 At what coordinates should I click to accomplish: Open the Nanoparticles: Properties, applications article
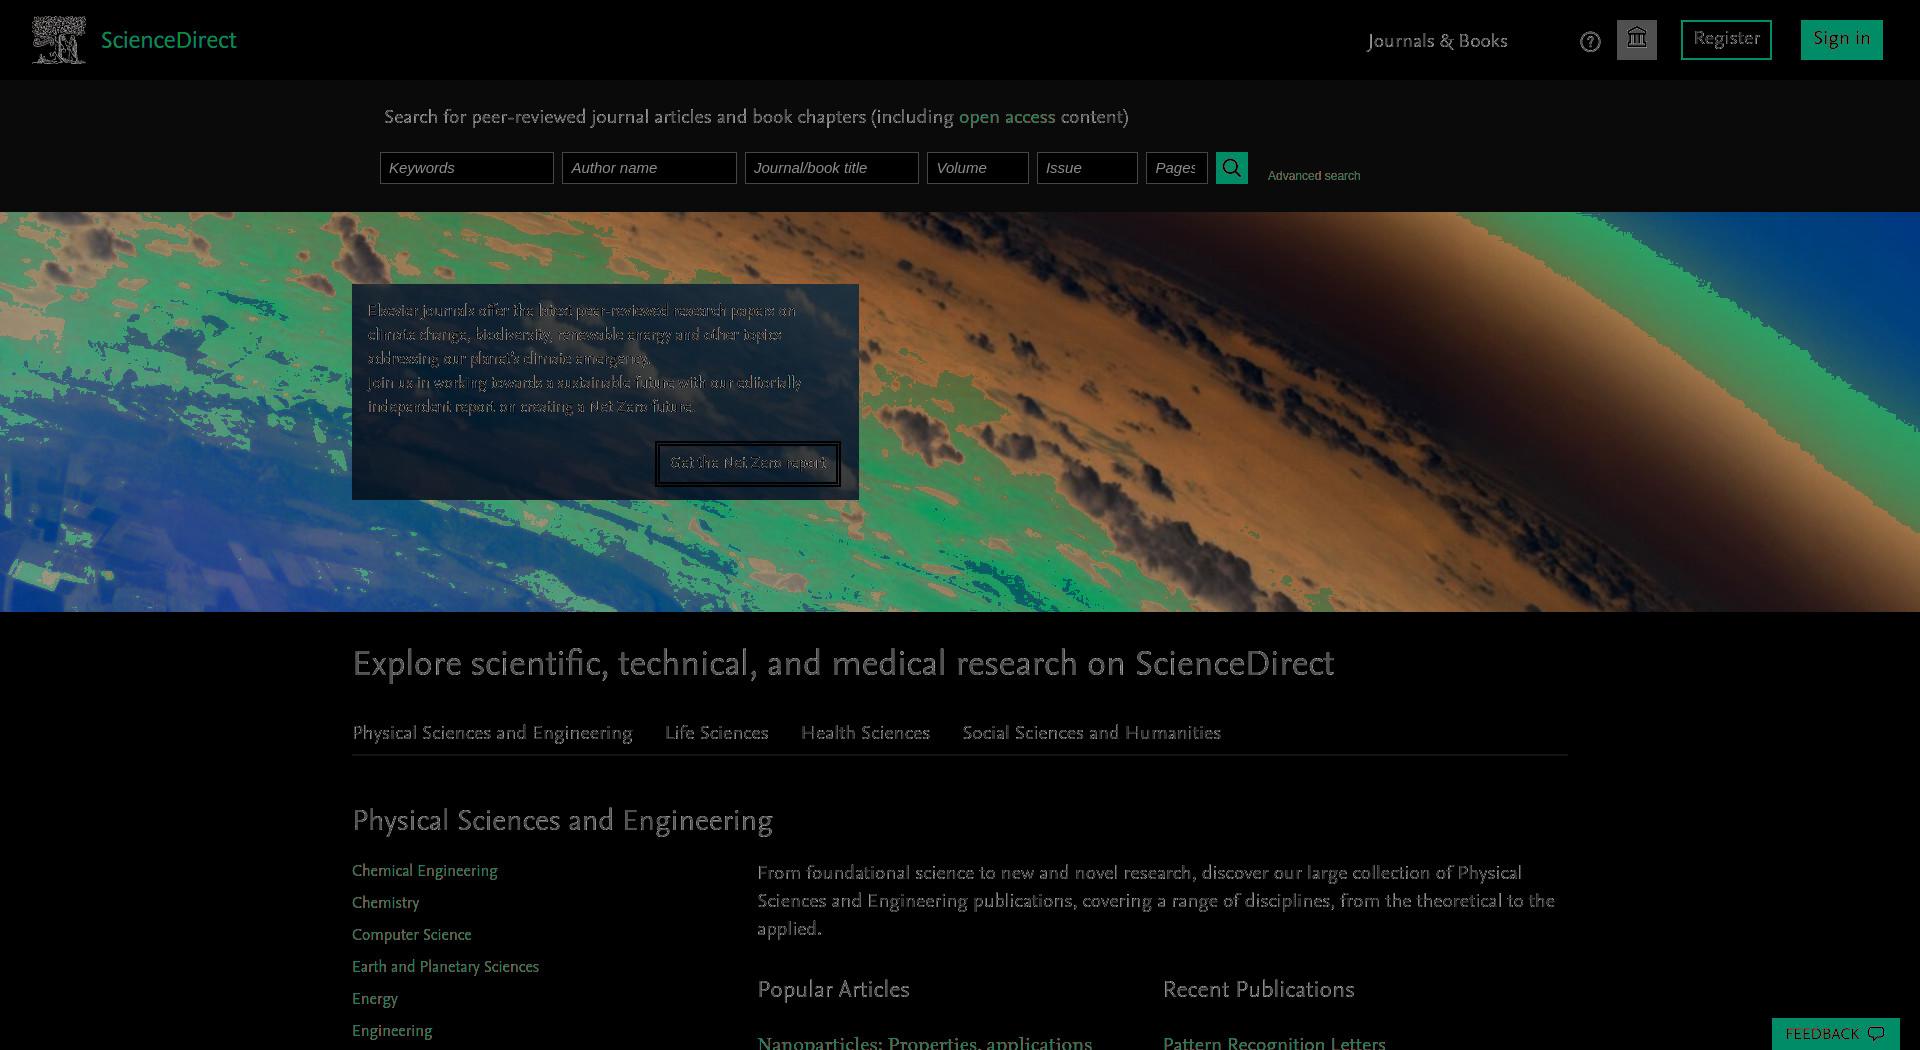924,1042
